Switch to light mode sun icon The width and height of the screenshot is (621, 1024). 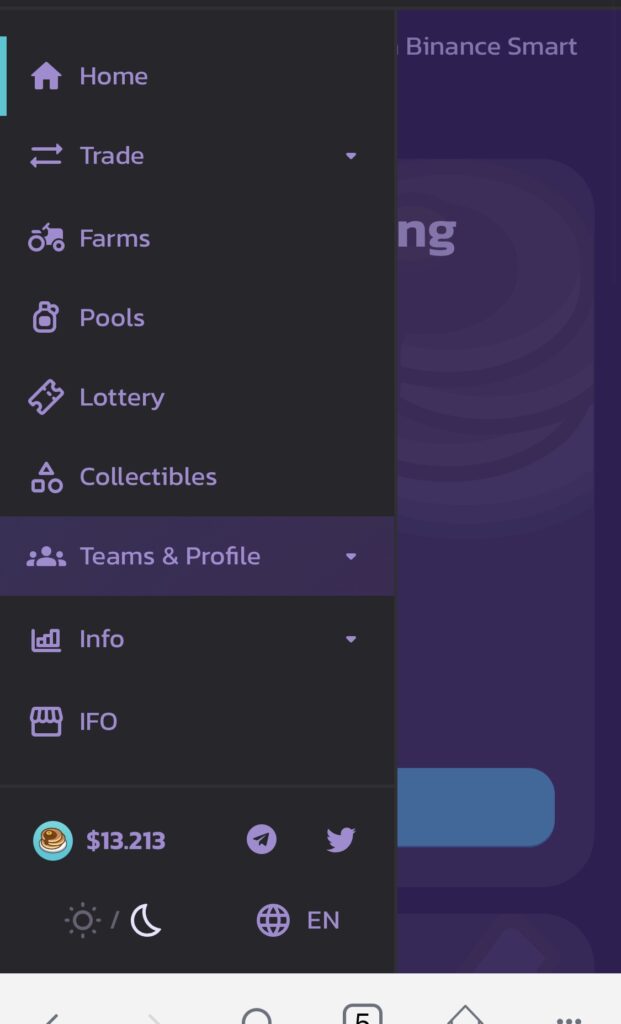83,920
